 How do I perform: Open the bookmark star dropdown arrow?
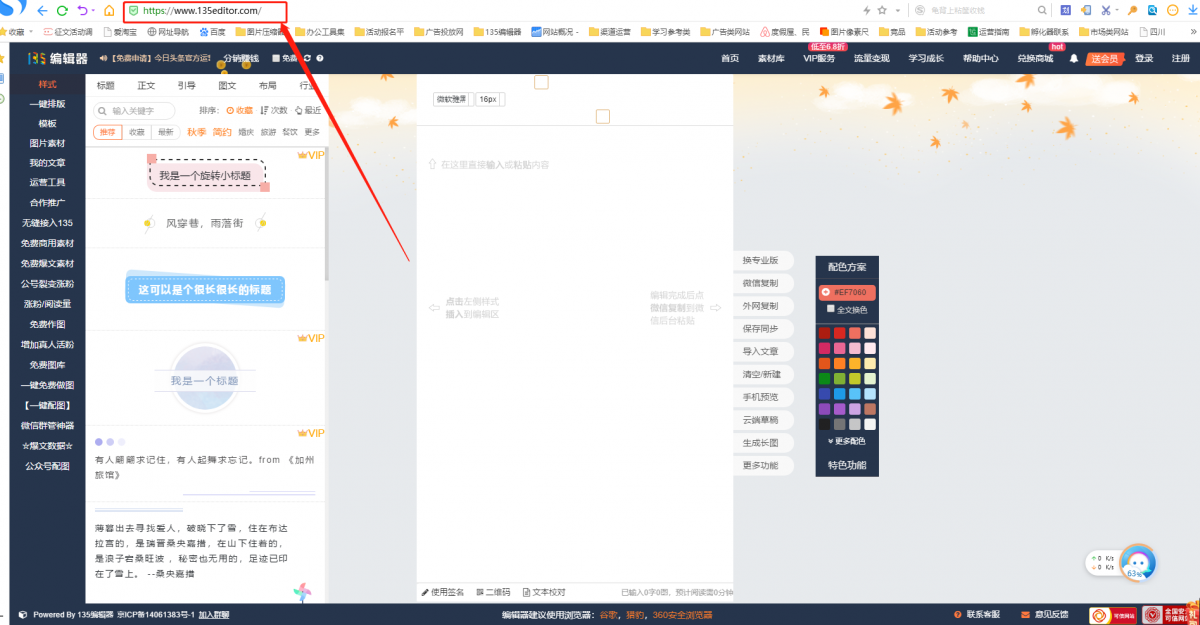pyautogui.click(x=897, y=10)
